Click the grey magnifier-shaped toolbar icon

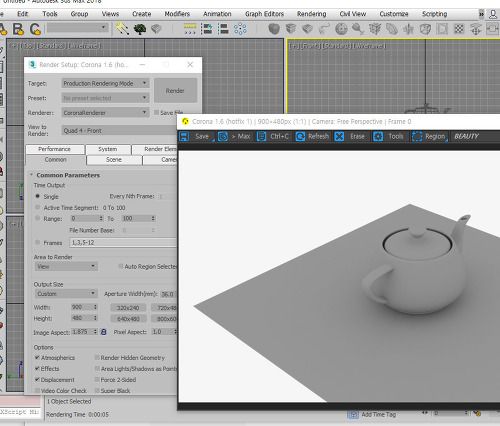[358, 29]
